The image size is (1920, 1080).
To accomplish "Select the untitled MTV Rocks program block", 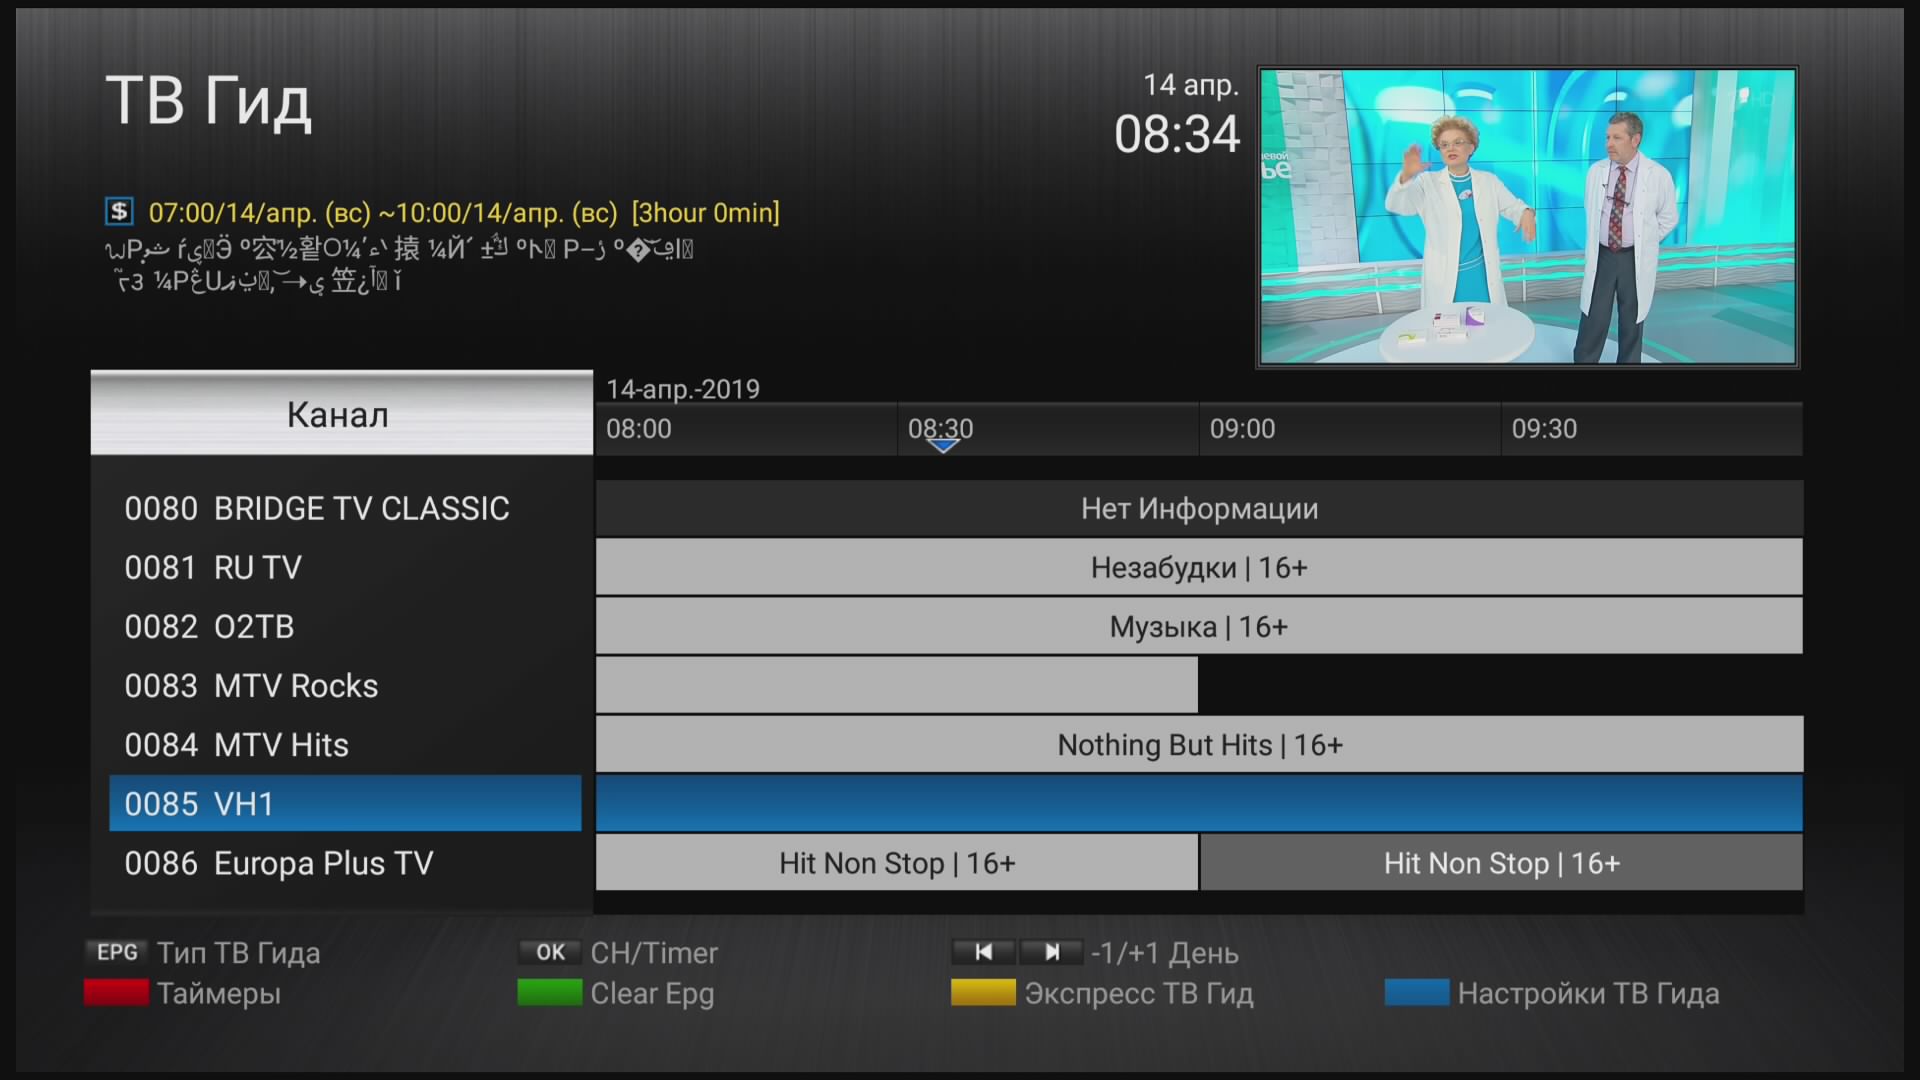I will pyautogui.click(x=897, y=685).
